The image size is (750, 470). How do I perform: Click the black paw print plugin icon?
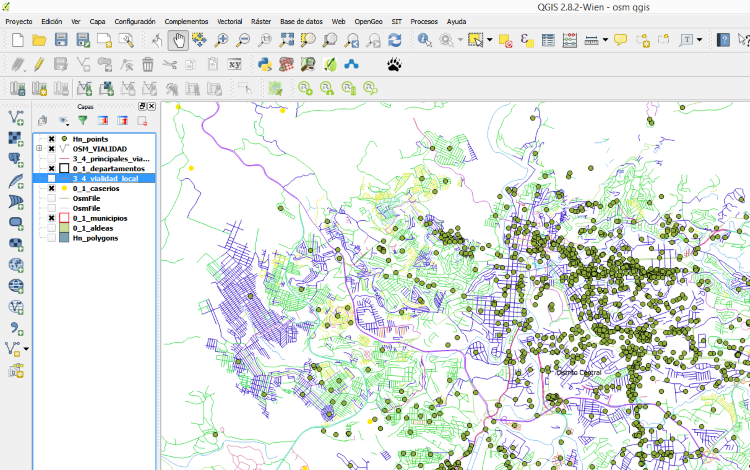click(x=395, y=64)
